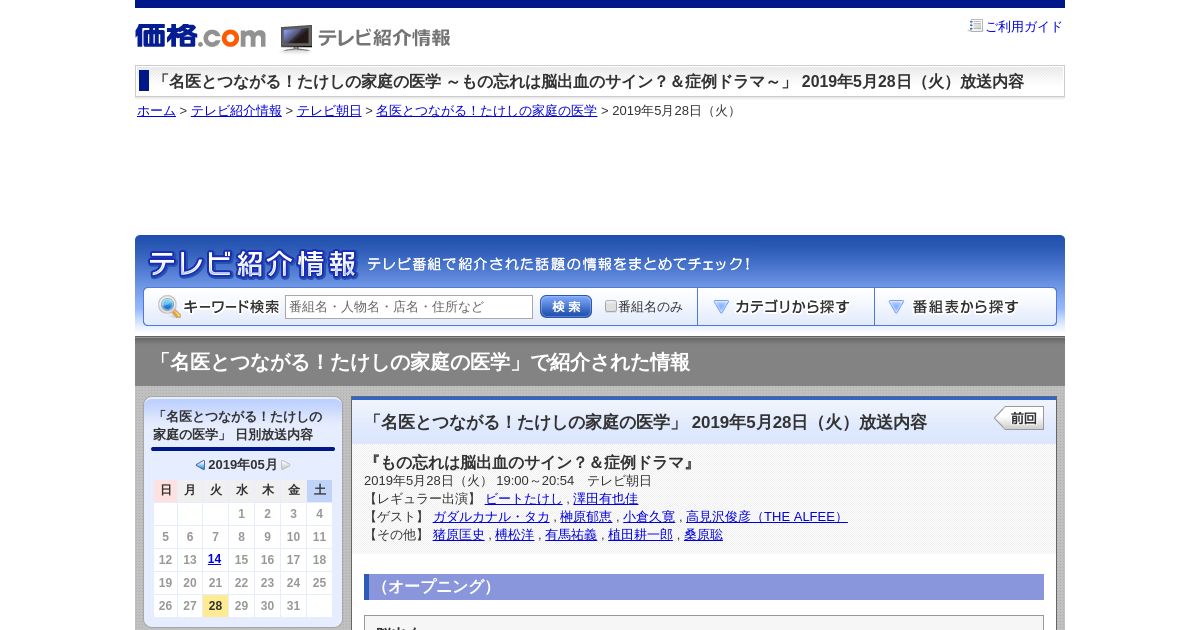Click the 前回 button

[x=1019, y=418]
